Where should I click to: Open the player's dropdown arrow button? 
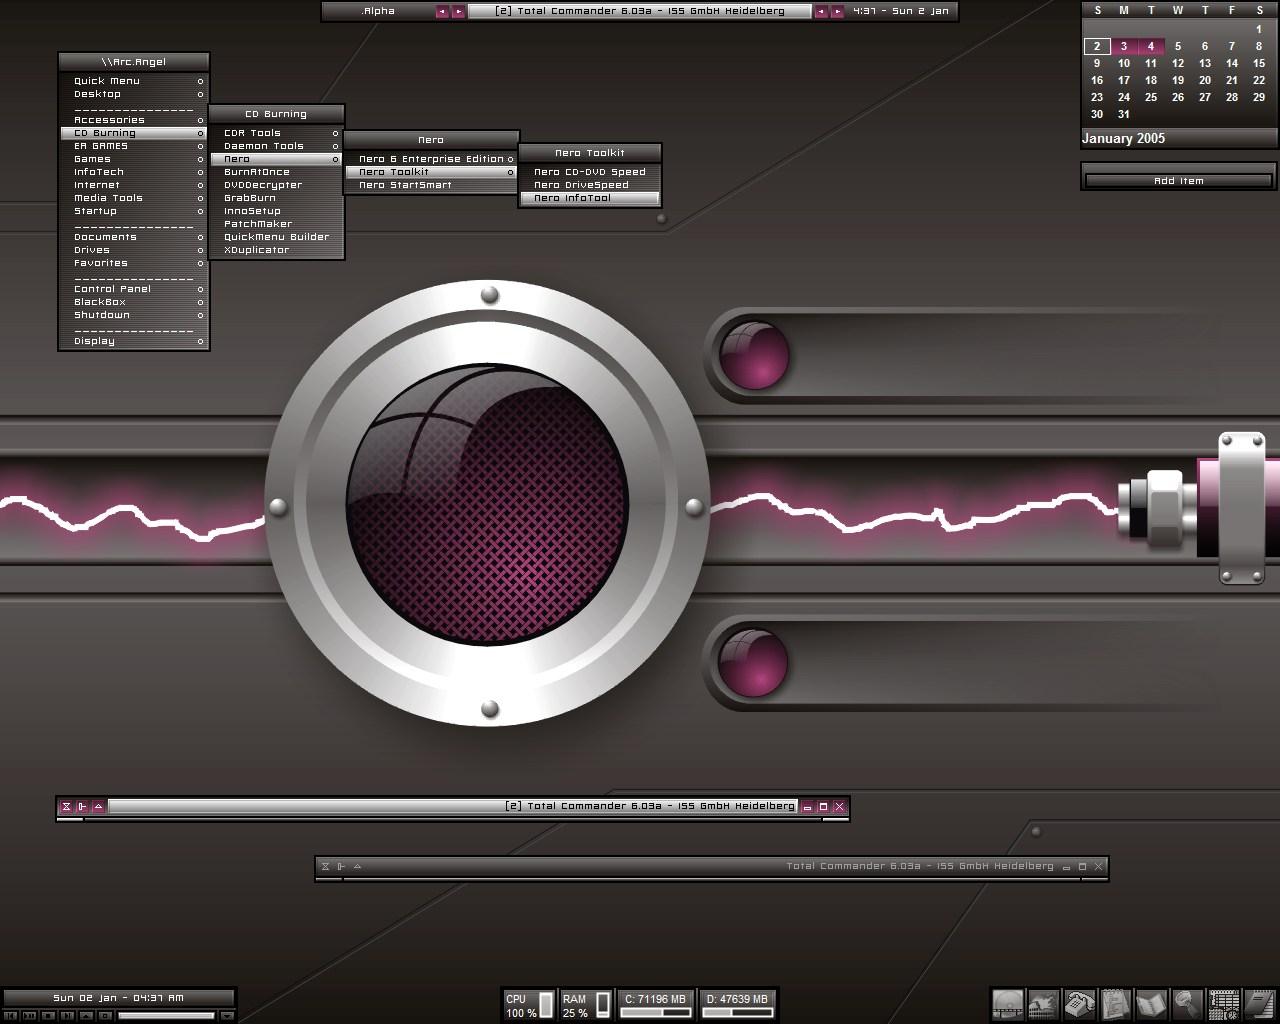tap(227, 1016)
